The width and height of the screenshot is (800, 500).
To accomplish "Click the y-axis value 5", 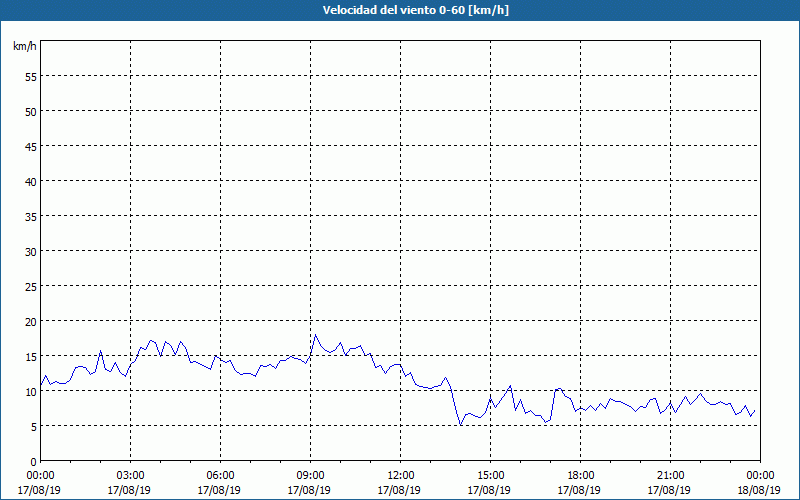I will [x=34, y=427].
